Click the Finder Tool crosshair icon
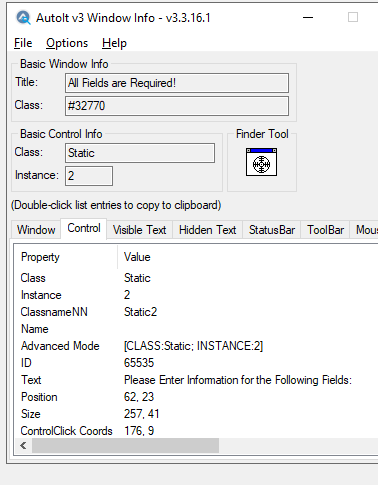 point(261,162)
